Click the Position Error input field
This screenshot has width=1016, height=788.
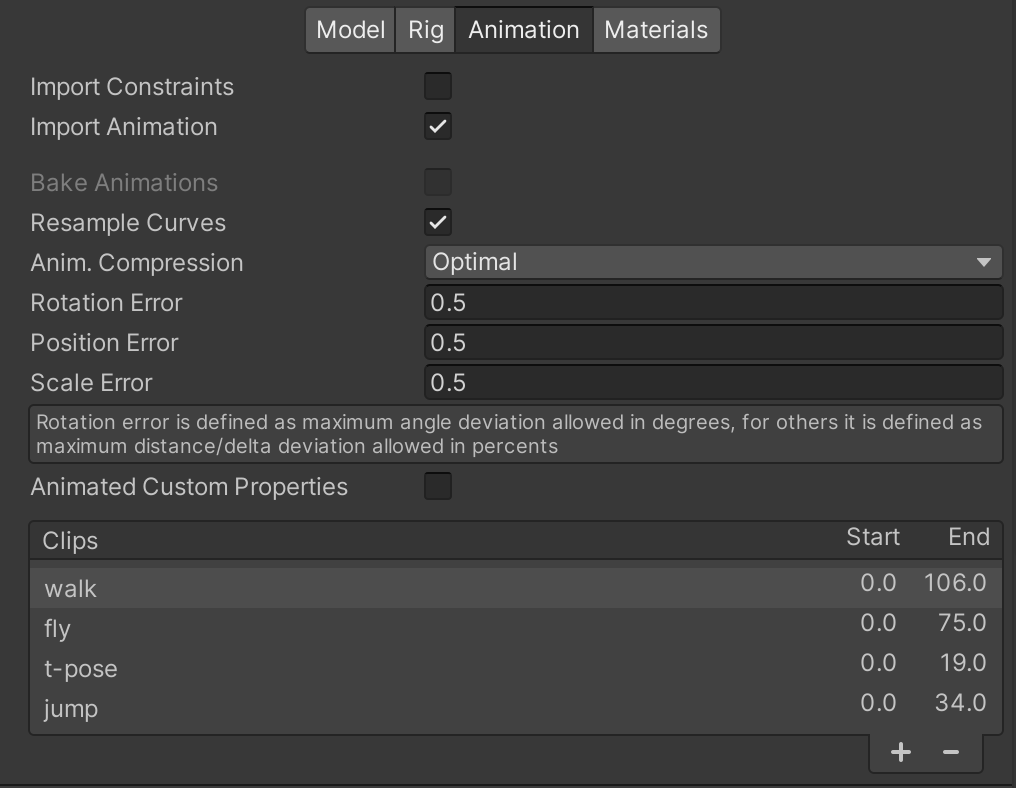pos(713,342)
